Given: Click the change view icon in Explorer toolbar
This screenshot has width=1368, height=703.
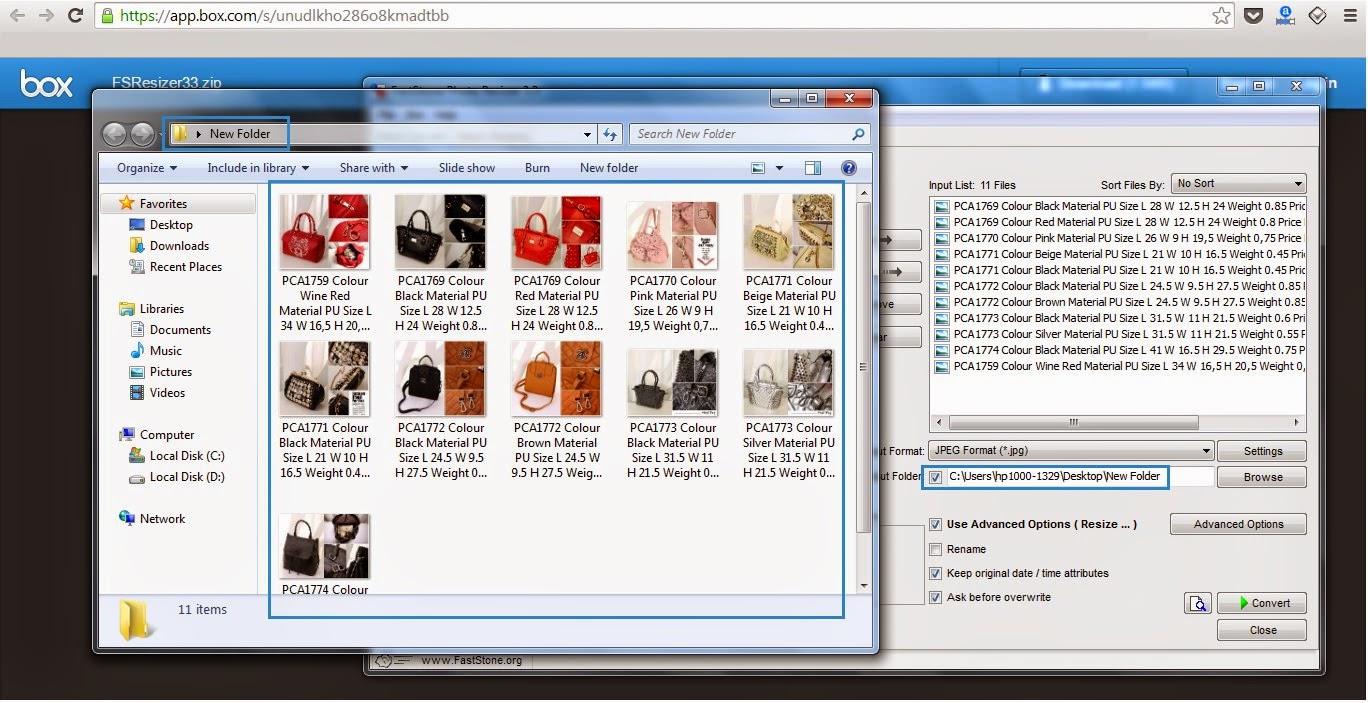Looking at the screenshot, I should 758,168.
